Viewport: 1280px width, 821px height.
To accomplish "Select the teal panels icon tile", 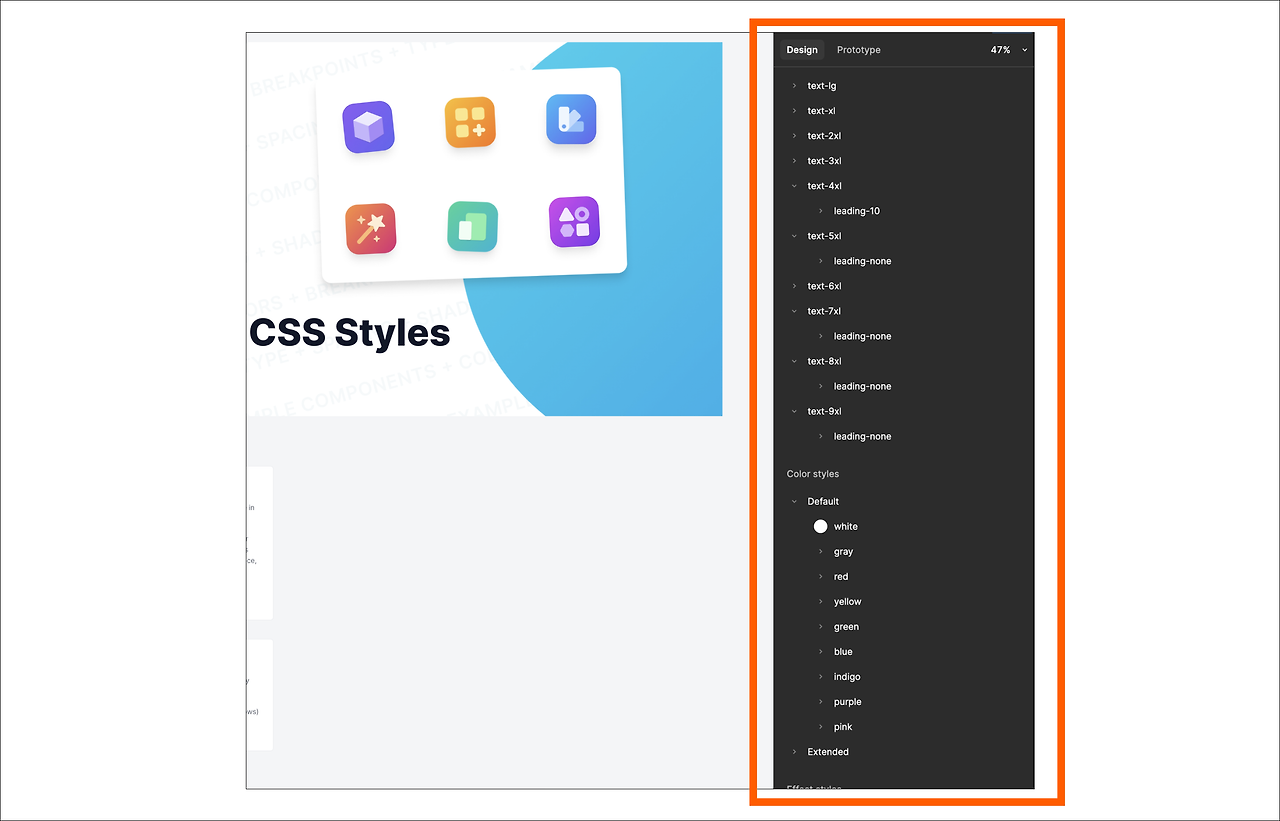I will [x=471, y=226].
